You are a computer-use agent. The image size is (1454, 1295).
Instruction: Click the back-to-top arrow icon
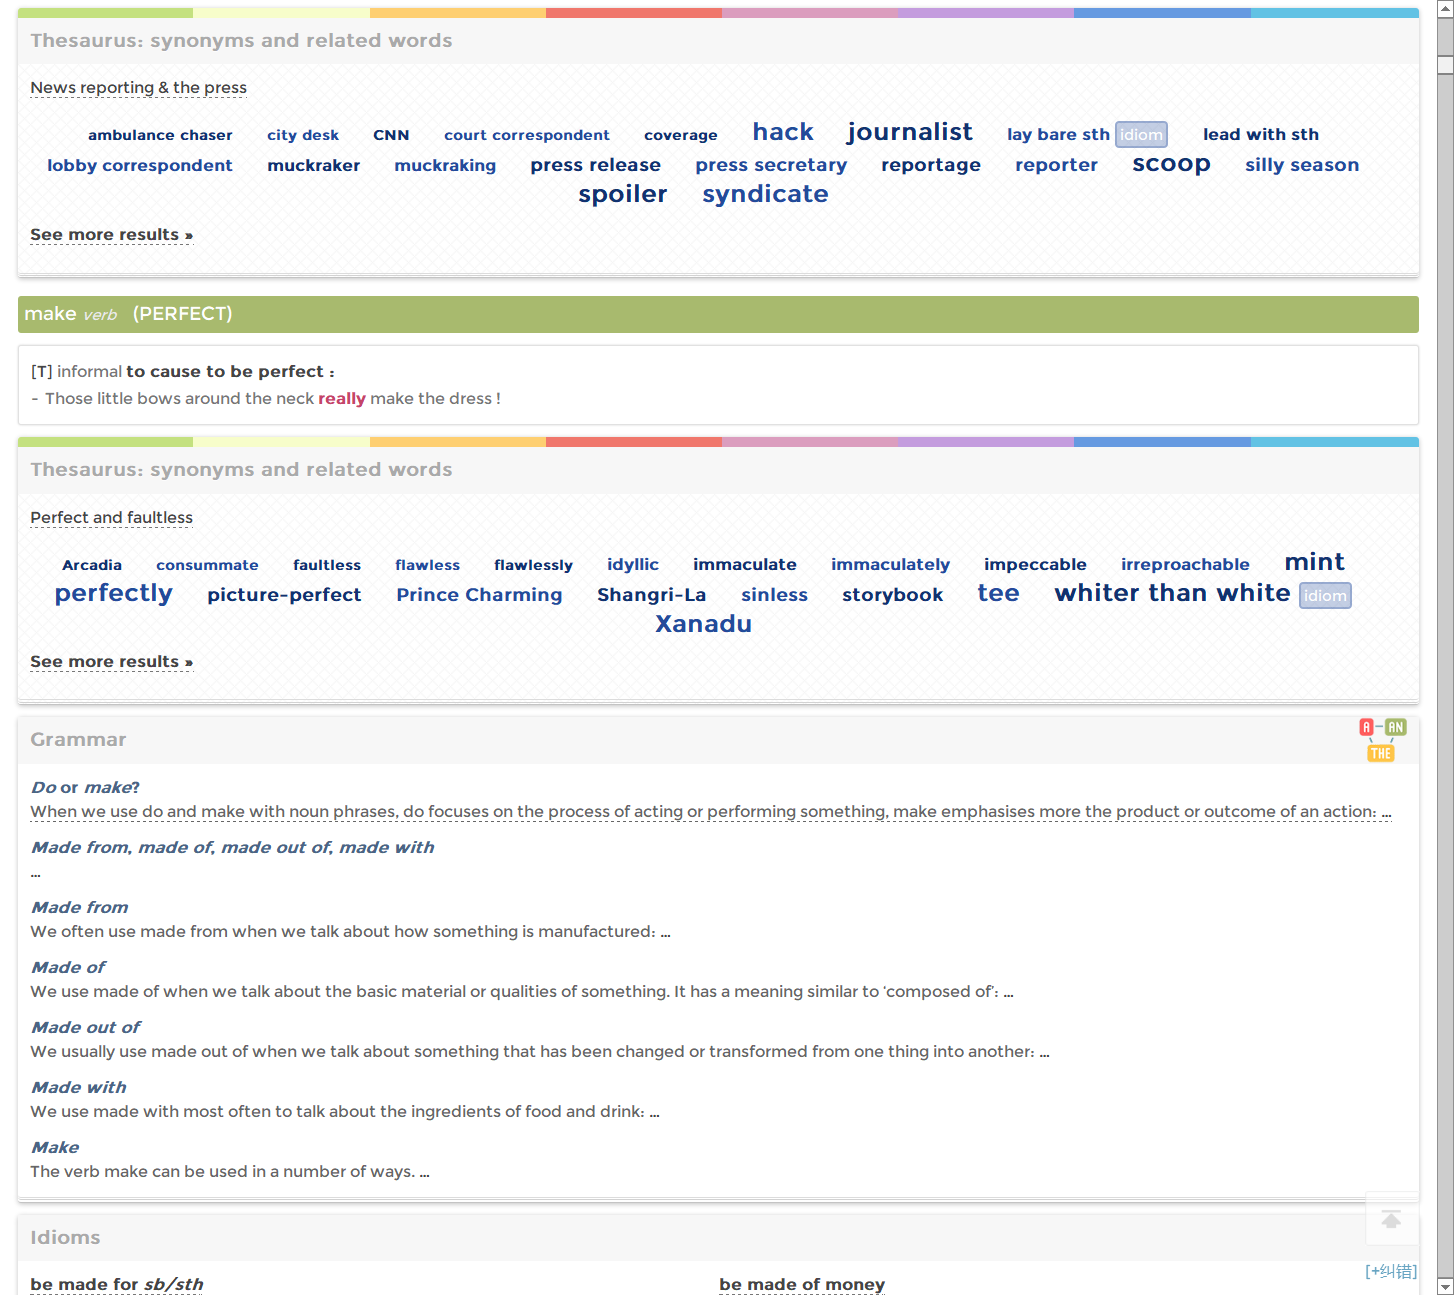[1391, 1219]
